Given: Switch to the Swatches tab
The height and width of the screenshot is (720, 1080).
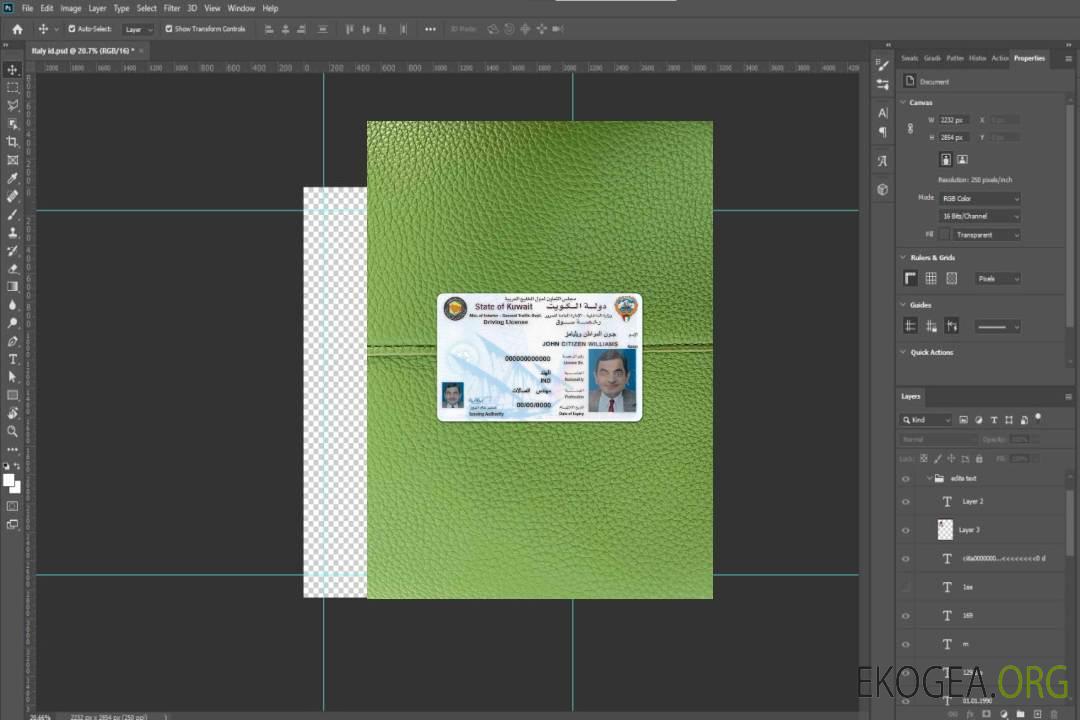Looking at the screenshot, I should pos(910,59).
